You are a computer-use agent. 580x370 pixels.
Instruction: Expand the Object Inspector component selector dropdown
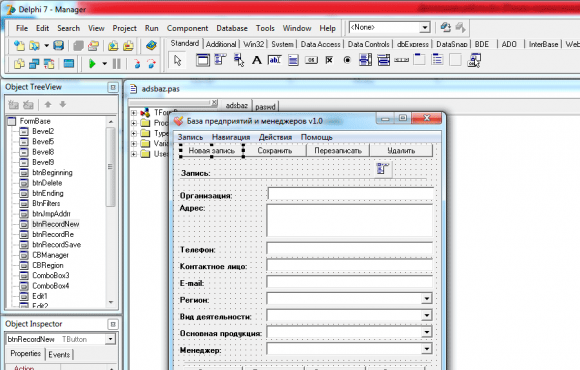click(x=110, y=339)
